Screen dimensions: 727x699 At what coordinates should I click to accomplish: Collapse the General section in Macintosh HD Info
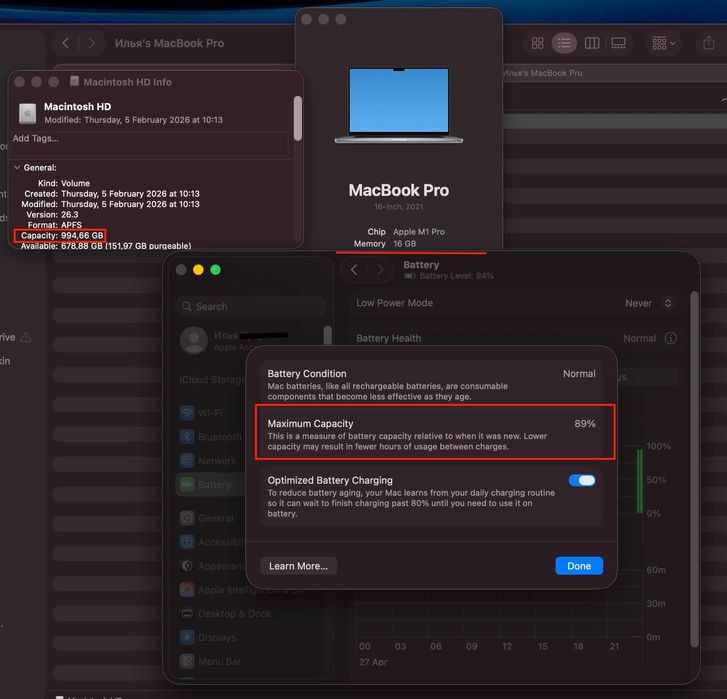pos(17,167)
